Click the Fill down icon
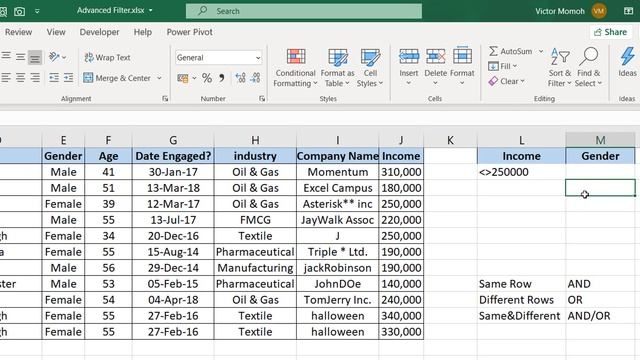Screen dimensions: 640x360 pos(493,66)
